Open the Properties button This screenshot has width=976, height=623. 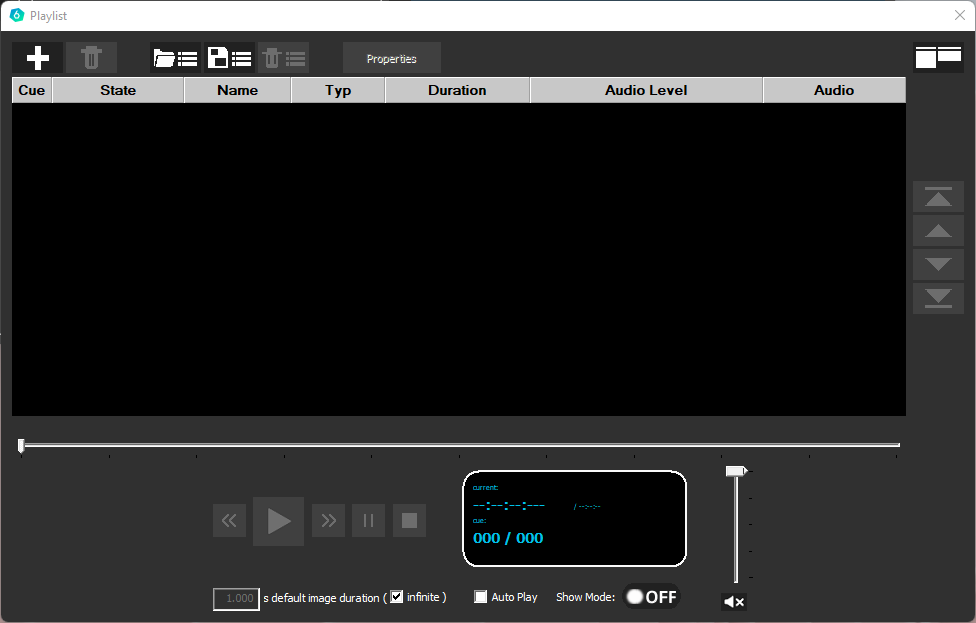391,59
